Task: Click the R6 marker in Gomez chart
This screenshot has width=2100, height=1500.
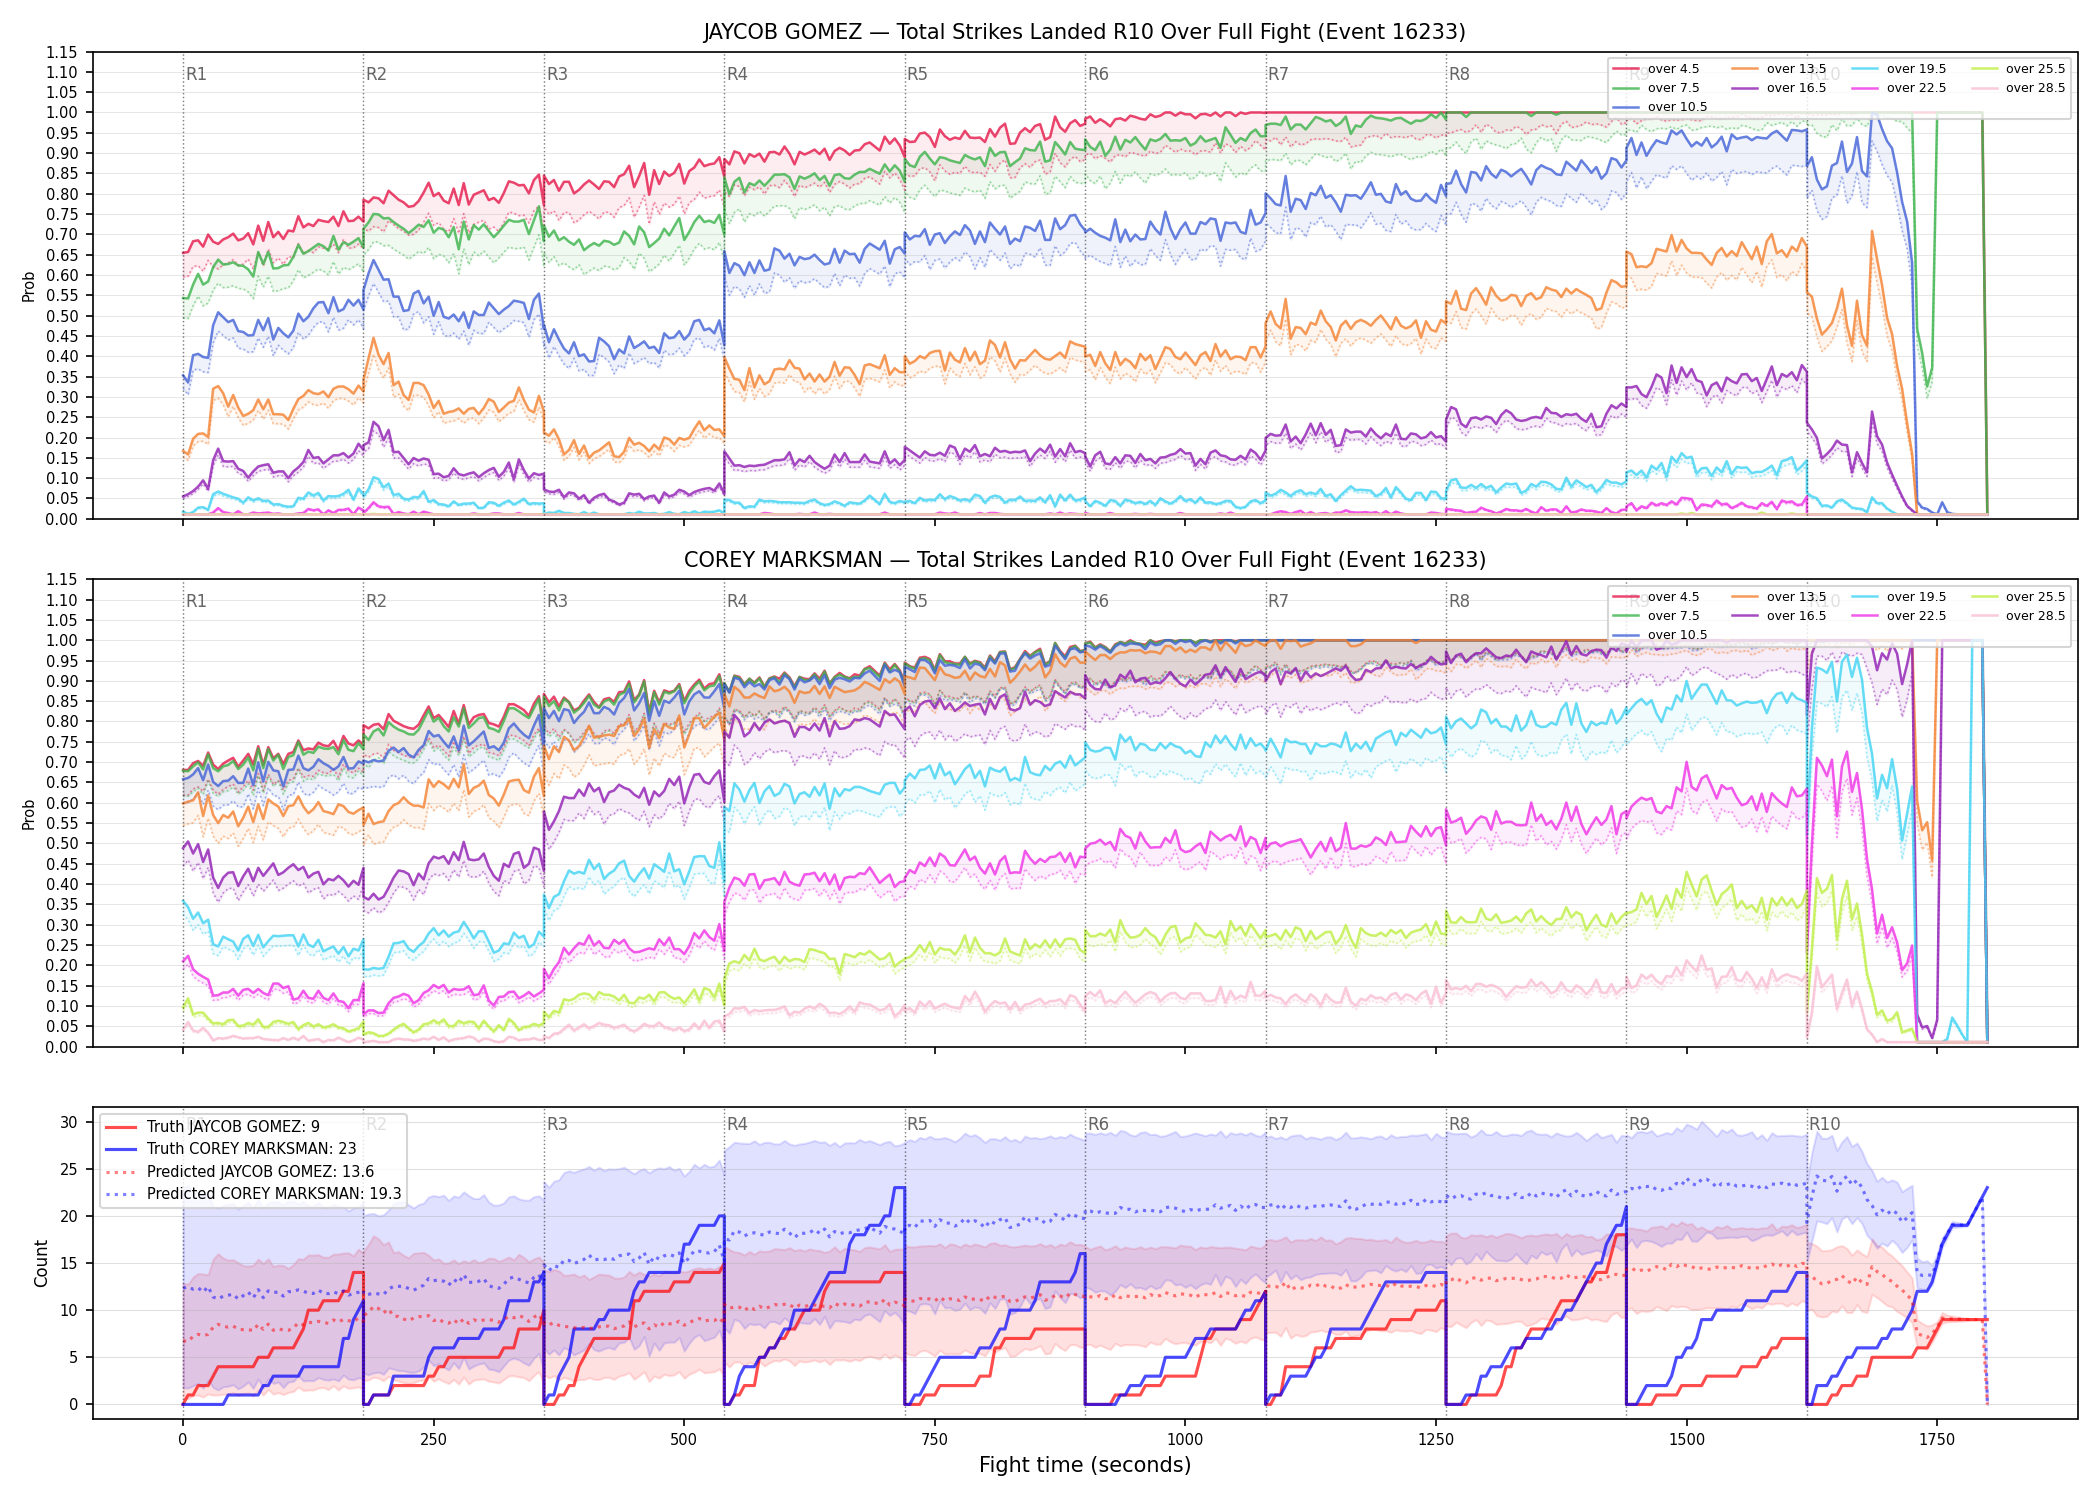Action: point(1098,74)
